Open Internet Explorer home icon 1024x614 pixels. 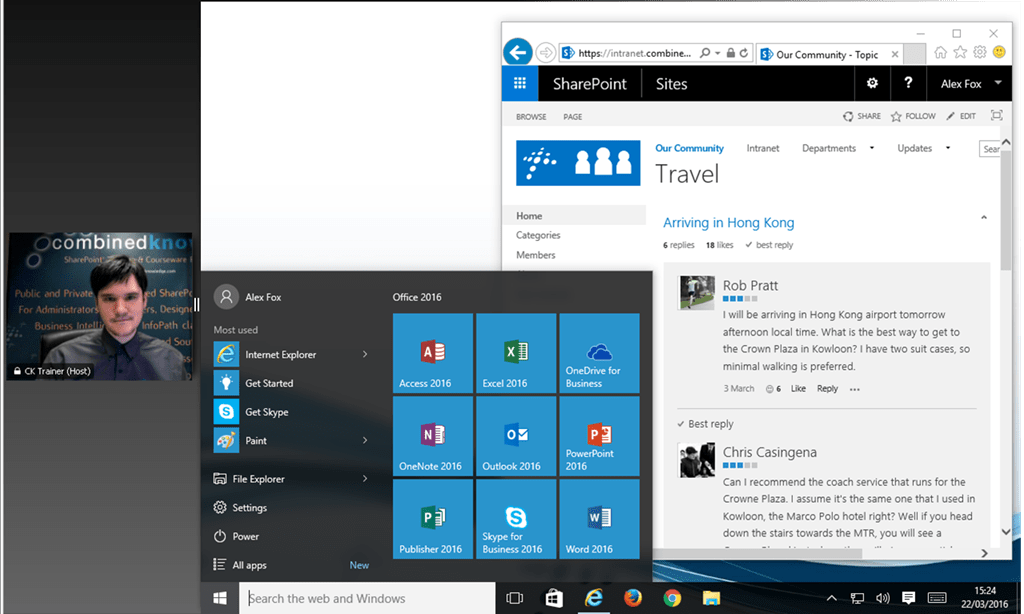pyautogui.click(x=940, y=53)
